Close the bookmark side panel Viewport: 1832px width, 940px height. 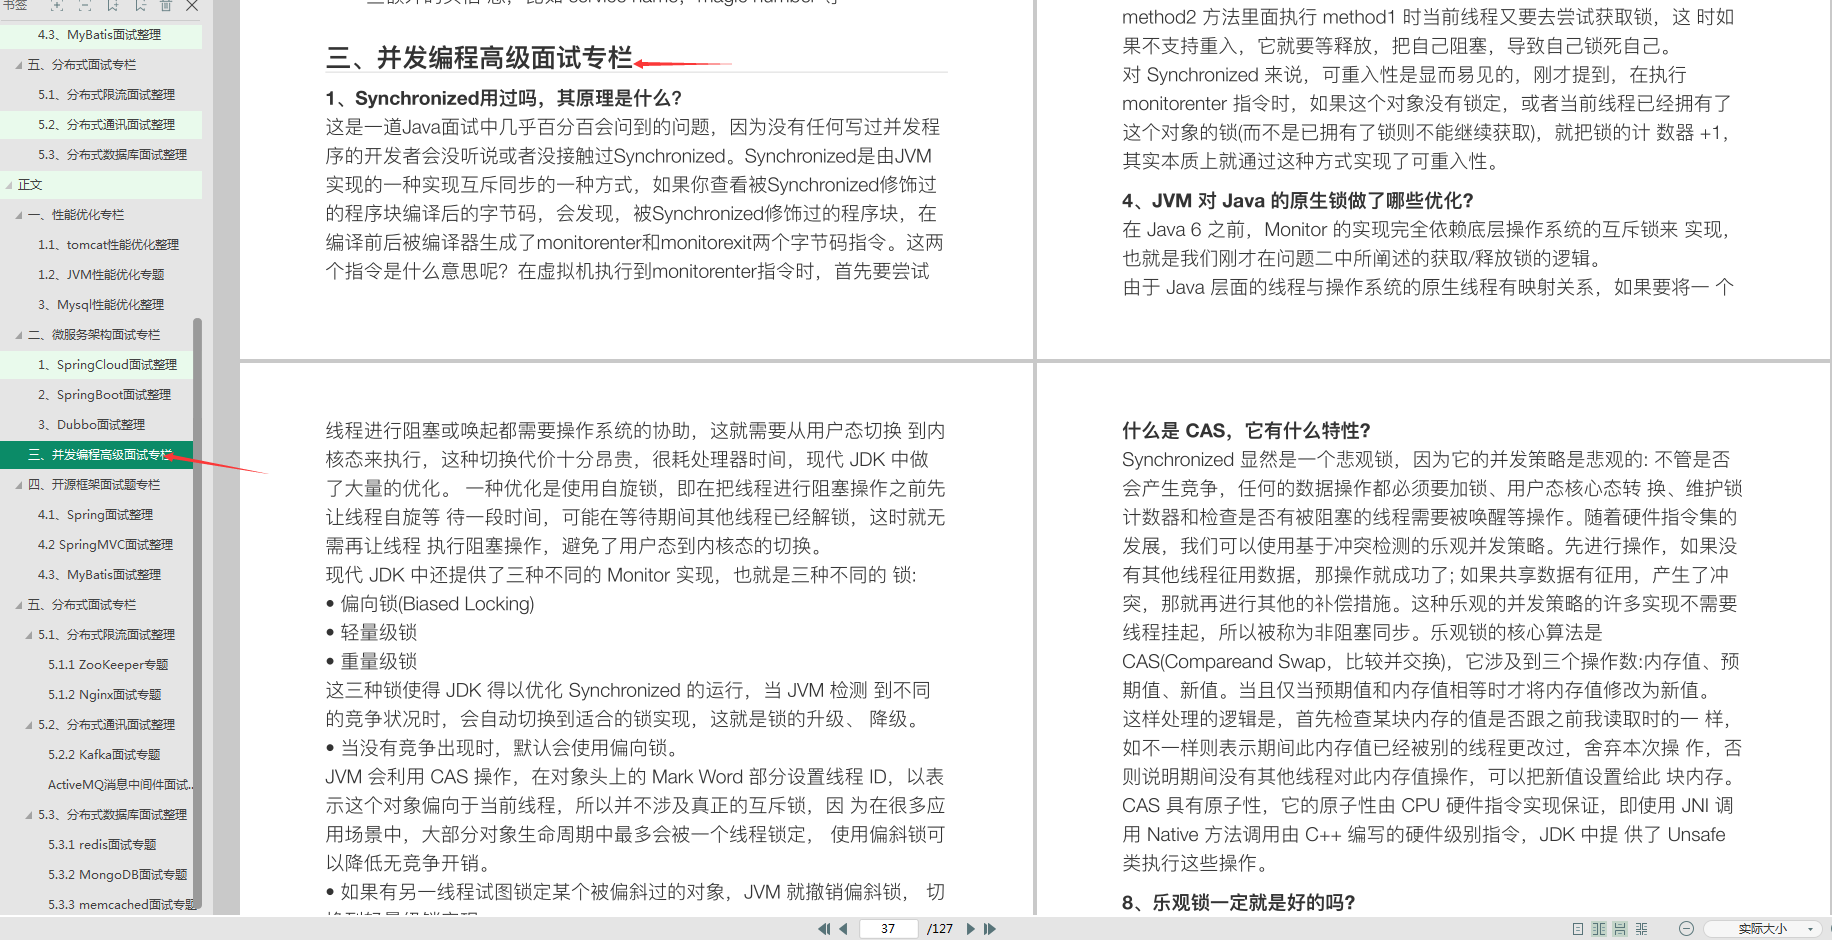[x=192, y=6]
